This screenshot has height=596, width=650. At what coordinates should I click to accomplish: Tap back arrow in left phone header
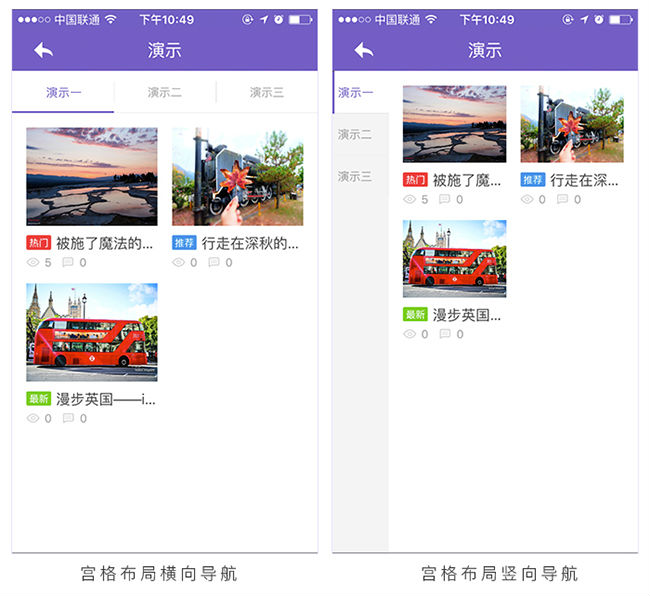[x=43, y=50]
